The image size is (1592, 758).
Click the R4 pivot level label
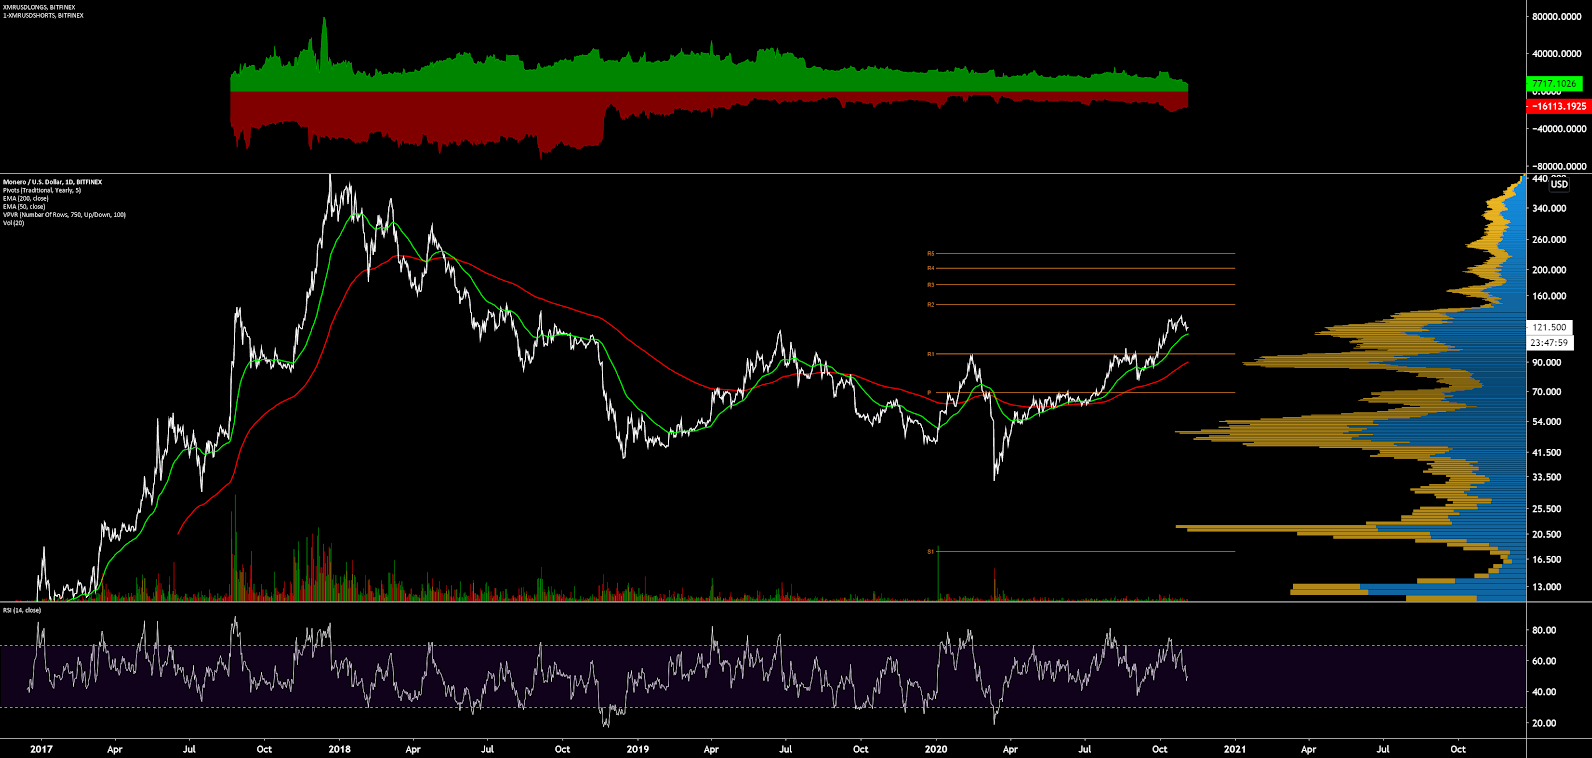pyautogui.click(x=930, y=268)
